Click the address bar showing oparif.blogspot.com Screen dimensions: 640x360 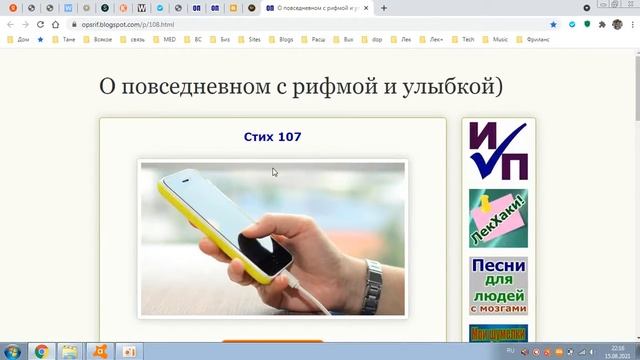(x=312, y=24)
